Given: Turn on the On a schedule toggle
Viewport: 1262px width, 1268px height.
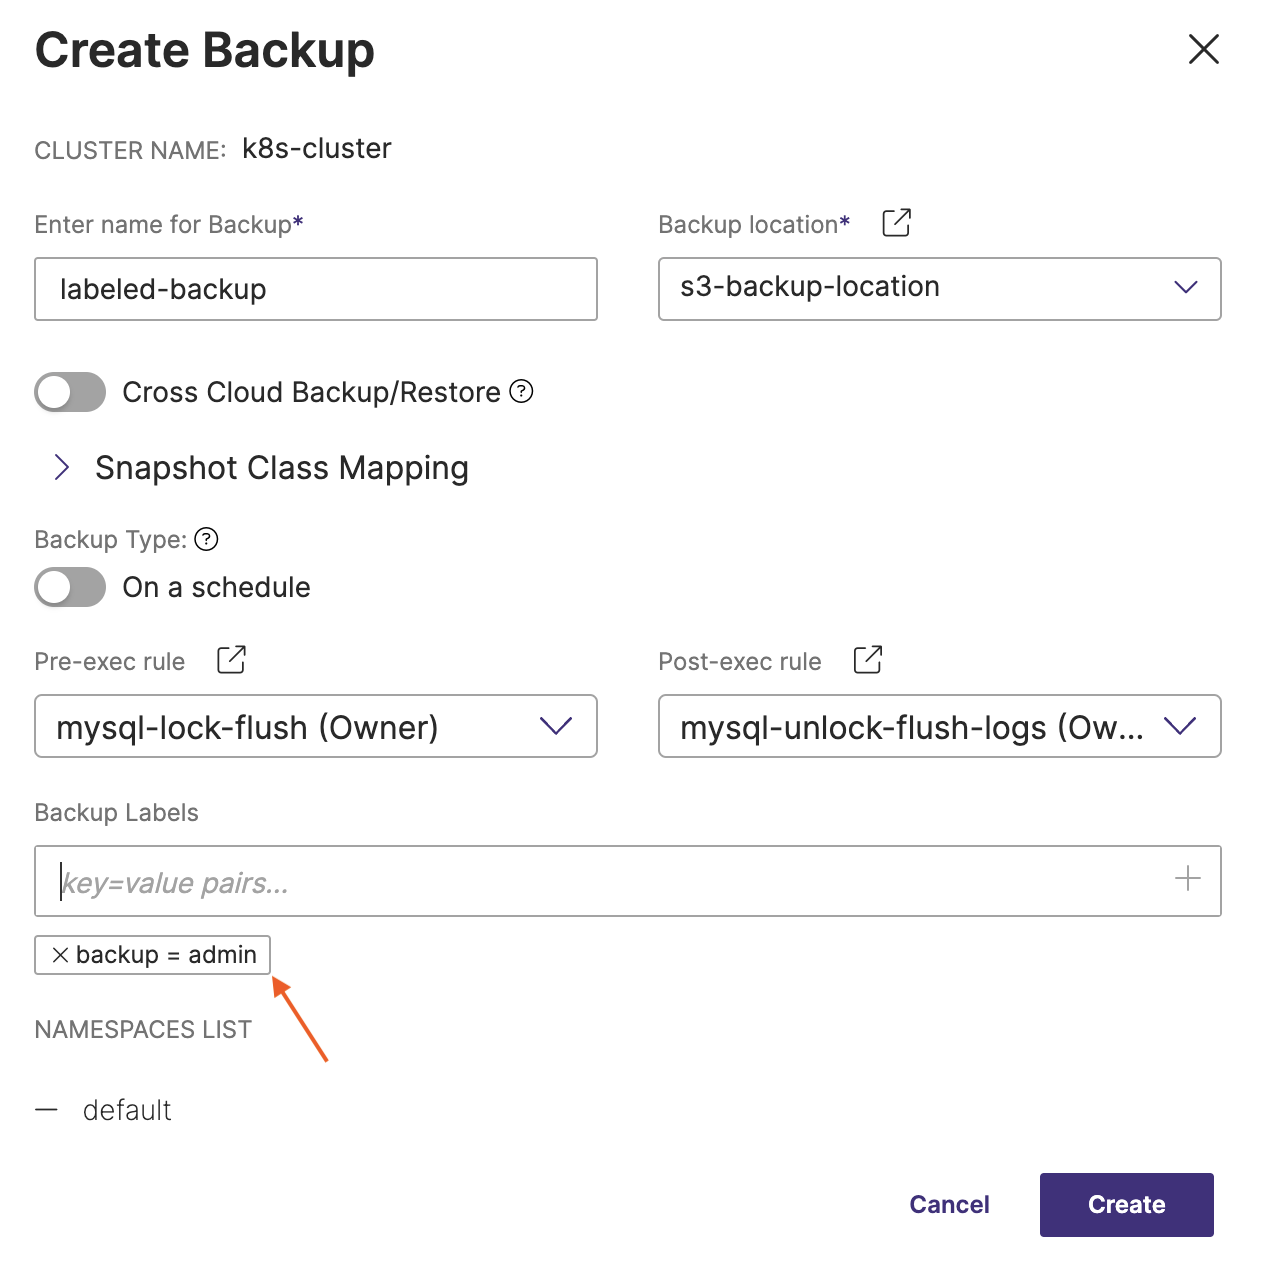Looking at the screenshot, I should coord(70,587).
